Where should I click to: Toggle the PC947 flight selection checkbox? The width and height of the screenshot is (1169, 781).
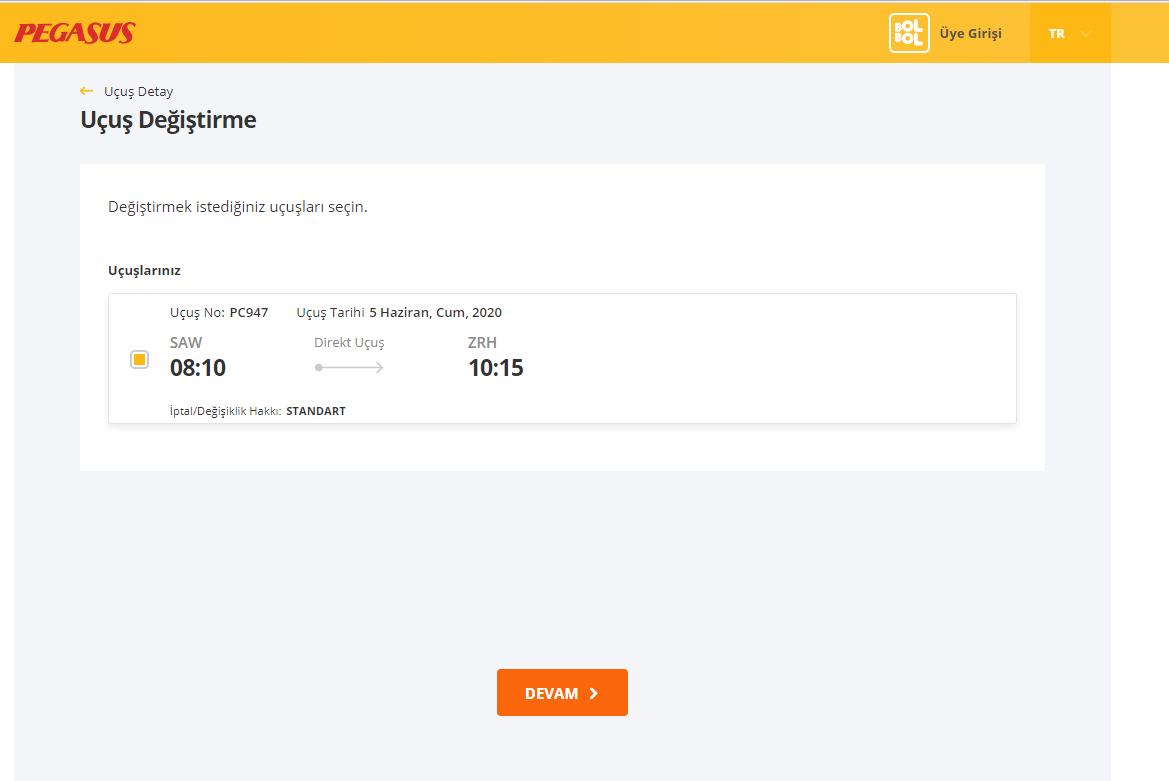coord(140,359)
